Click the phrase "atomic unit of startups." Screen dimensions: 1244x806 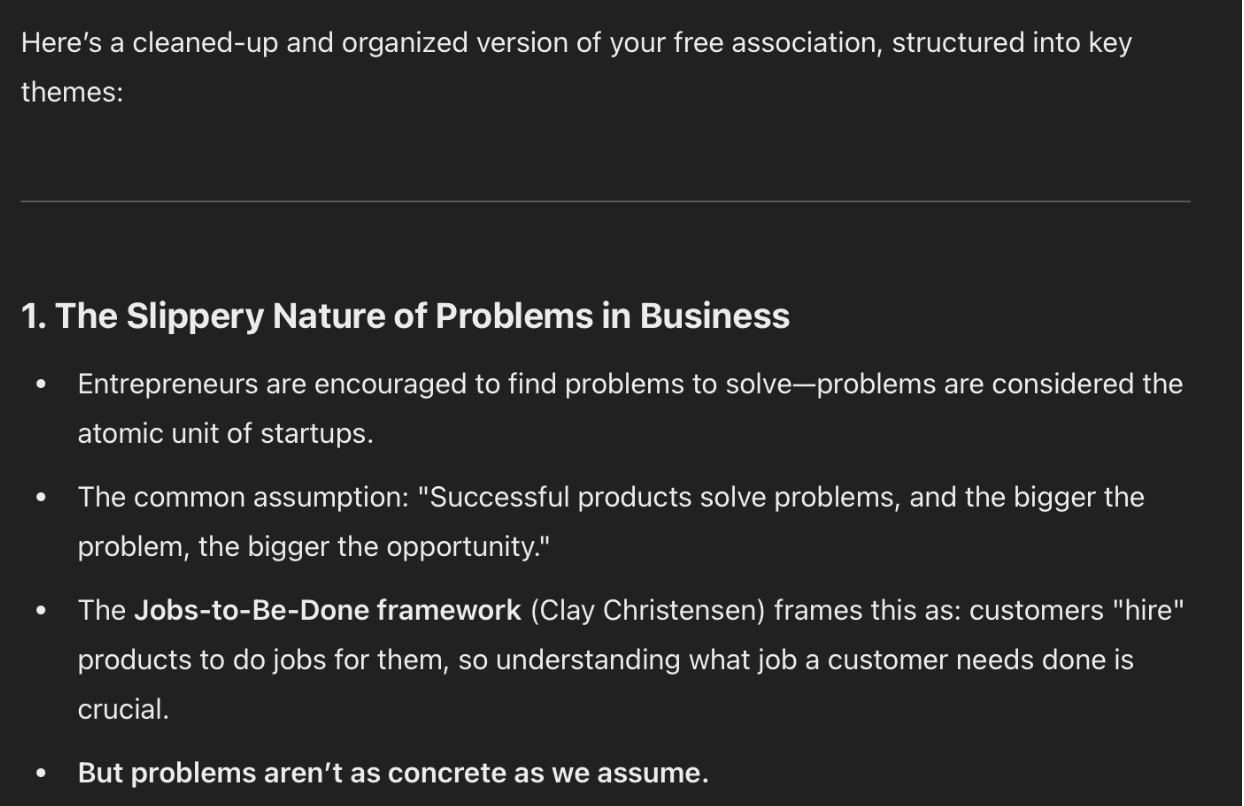click(x=225, y=435)
